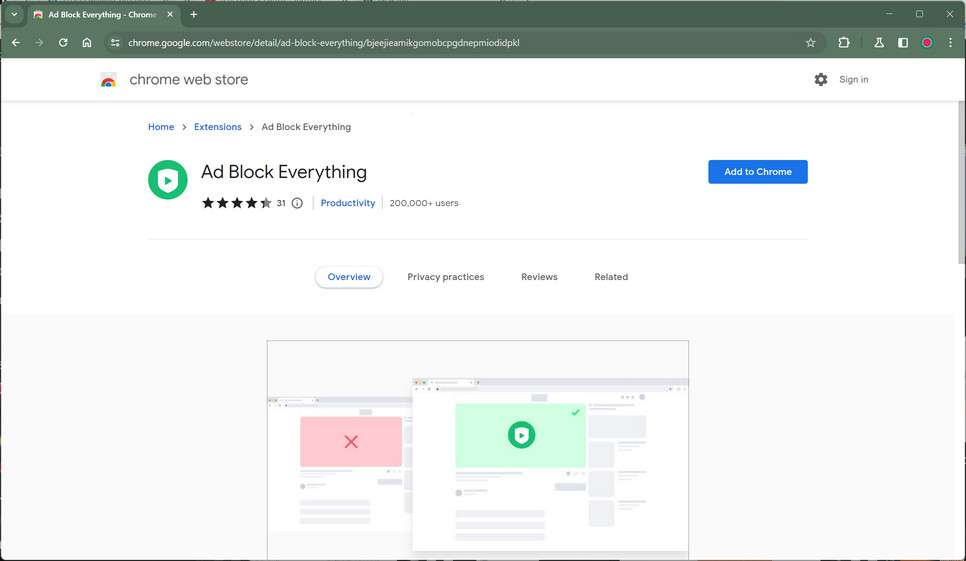Click Sign in link
The image size is (966, 561).
[853, 79]
